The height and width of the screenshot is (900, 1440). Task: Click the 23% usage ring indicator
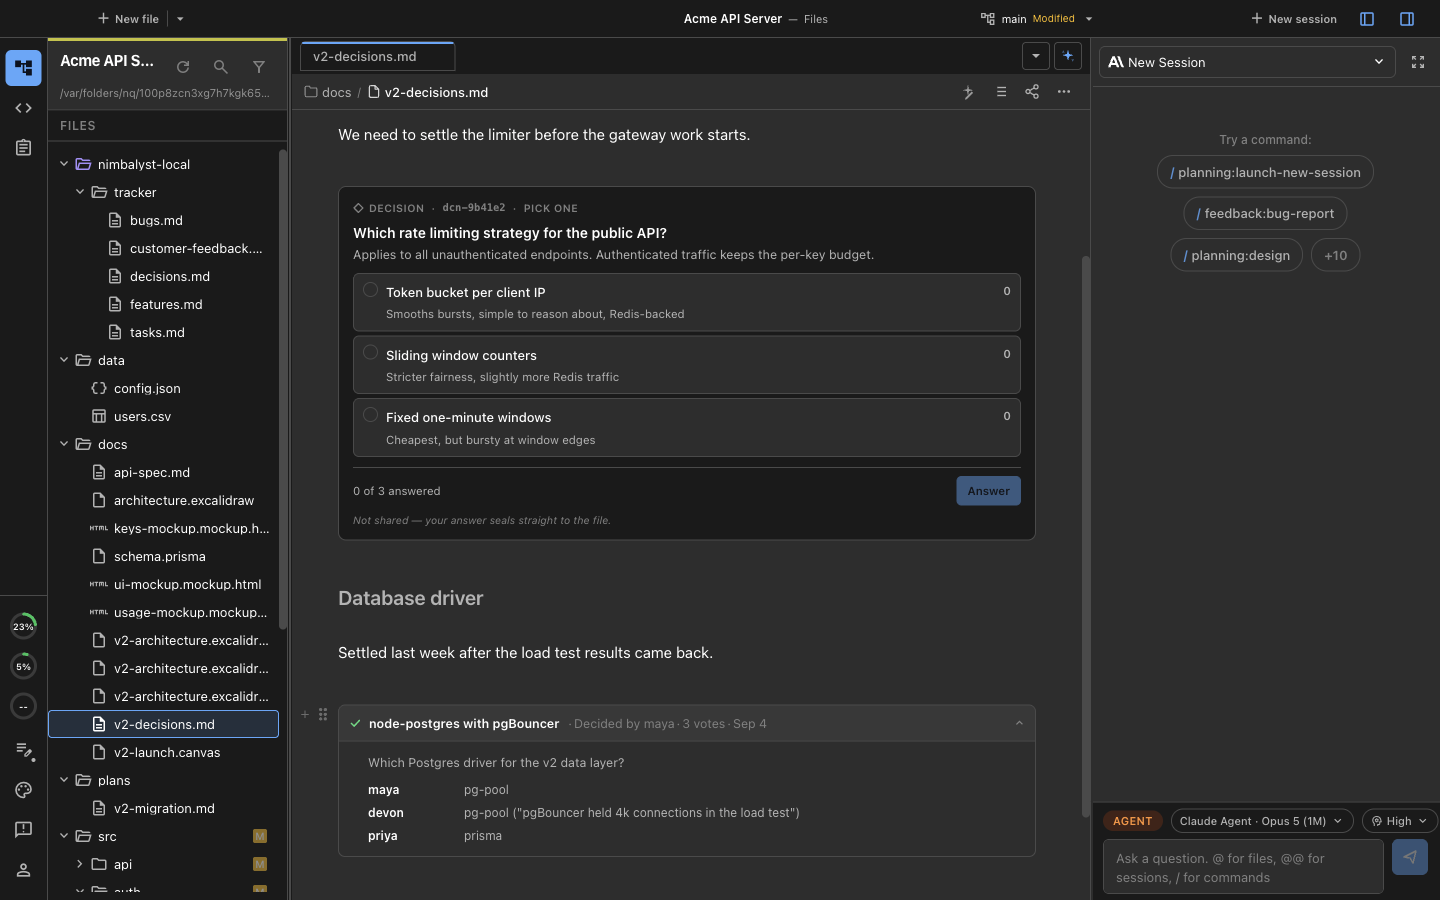point(23,626)
